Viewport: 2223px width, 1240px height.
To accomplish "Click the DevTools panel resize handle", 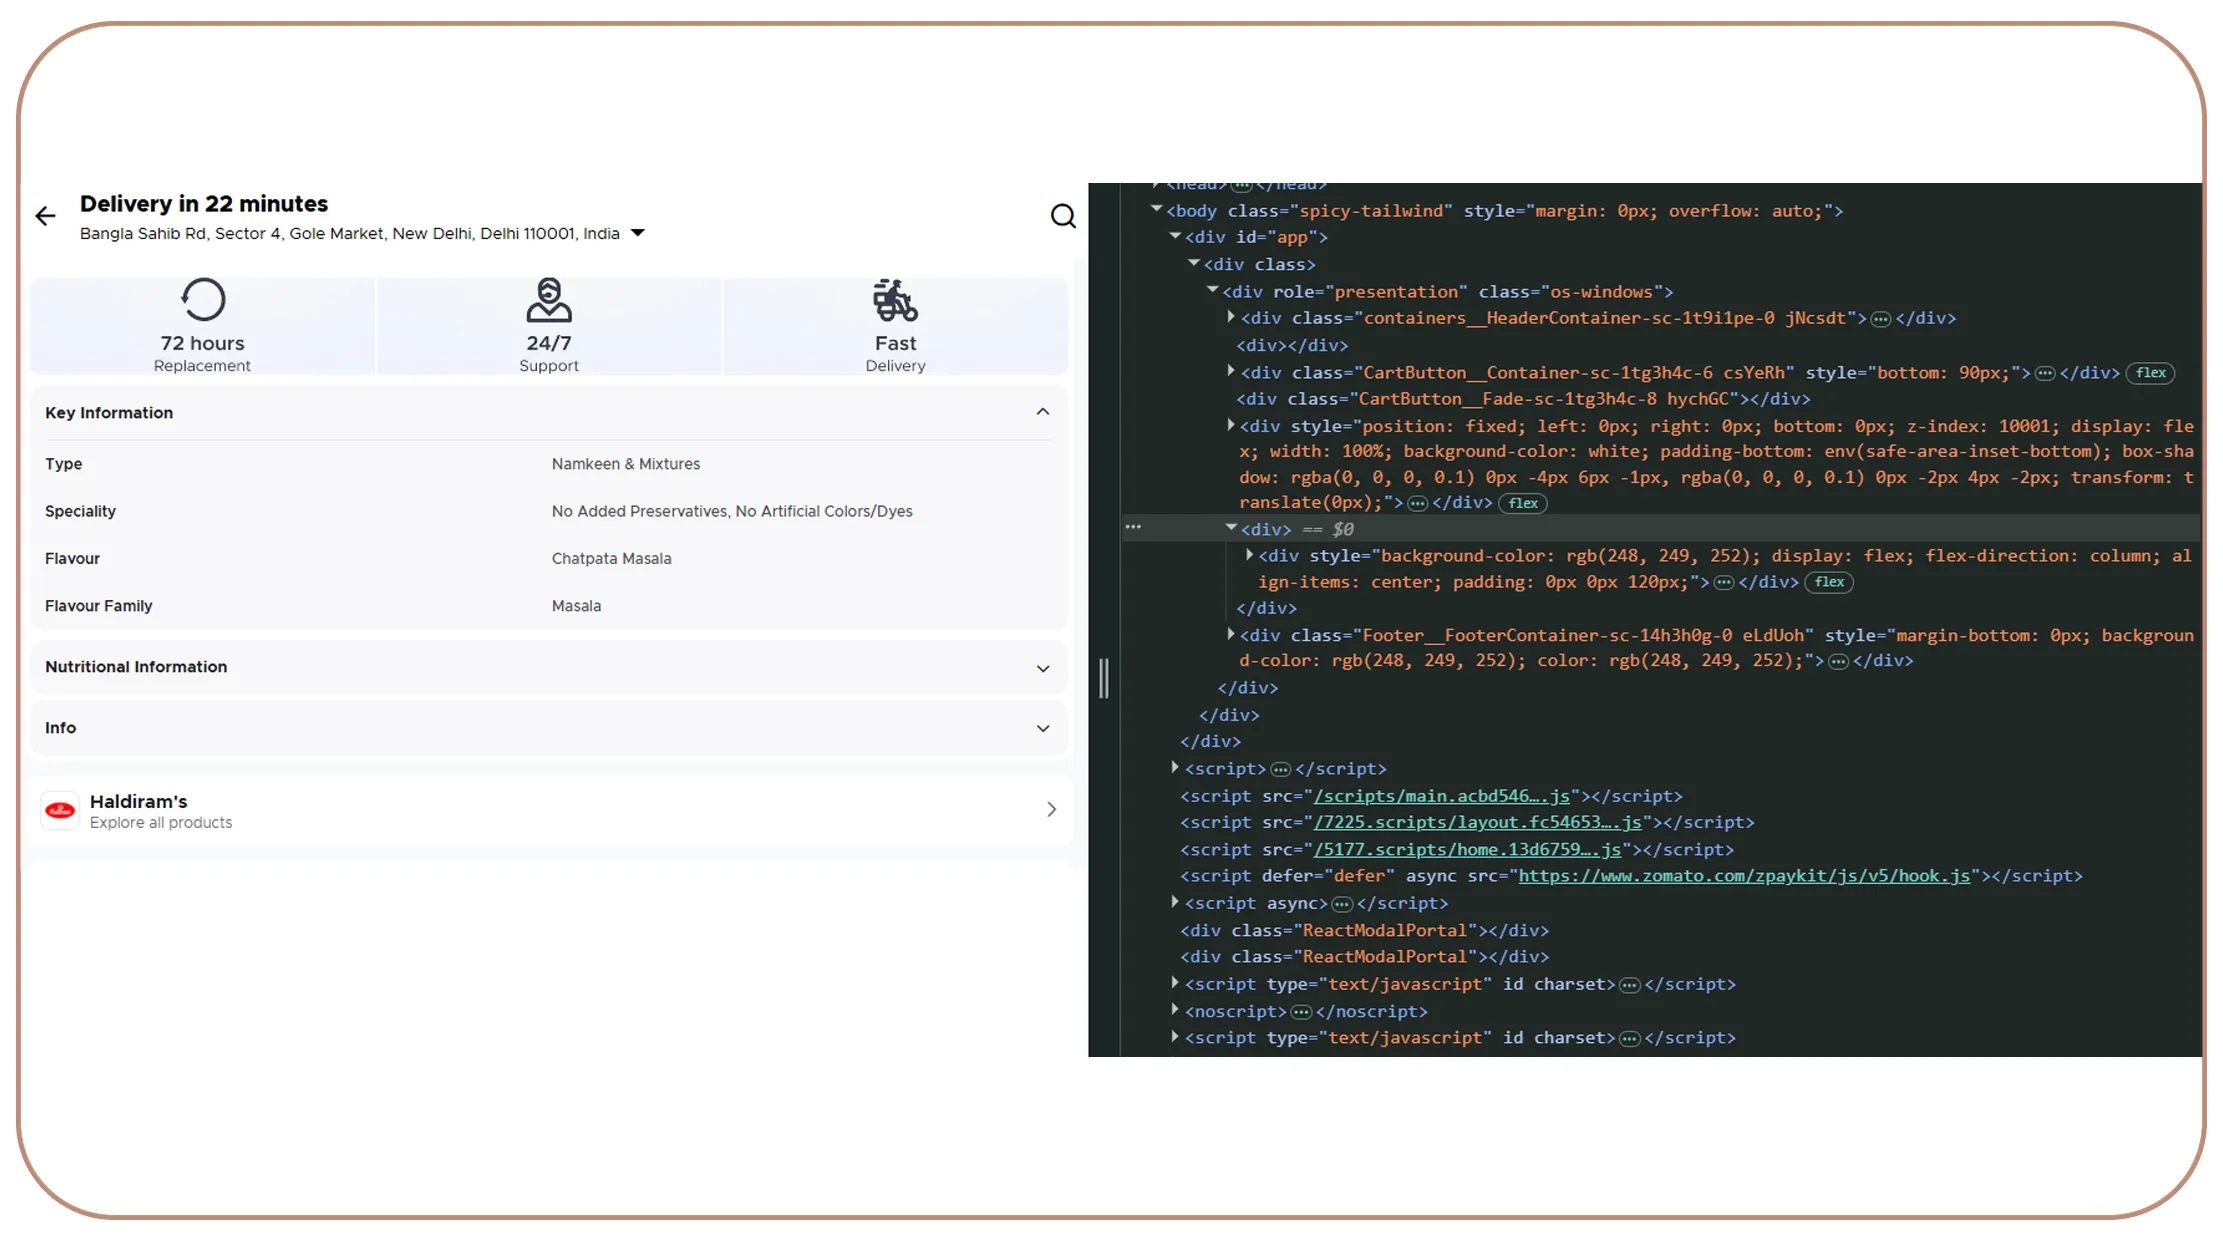I will (1104, 679).
